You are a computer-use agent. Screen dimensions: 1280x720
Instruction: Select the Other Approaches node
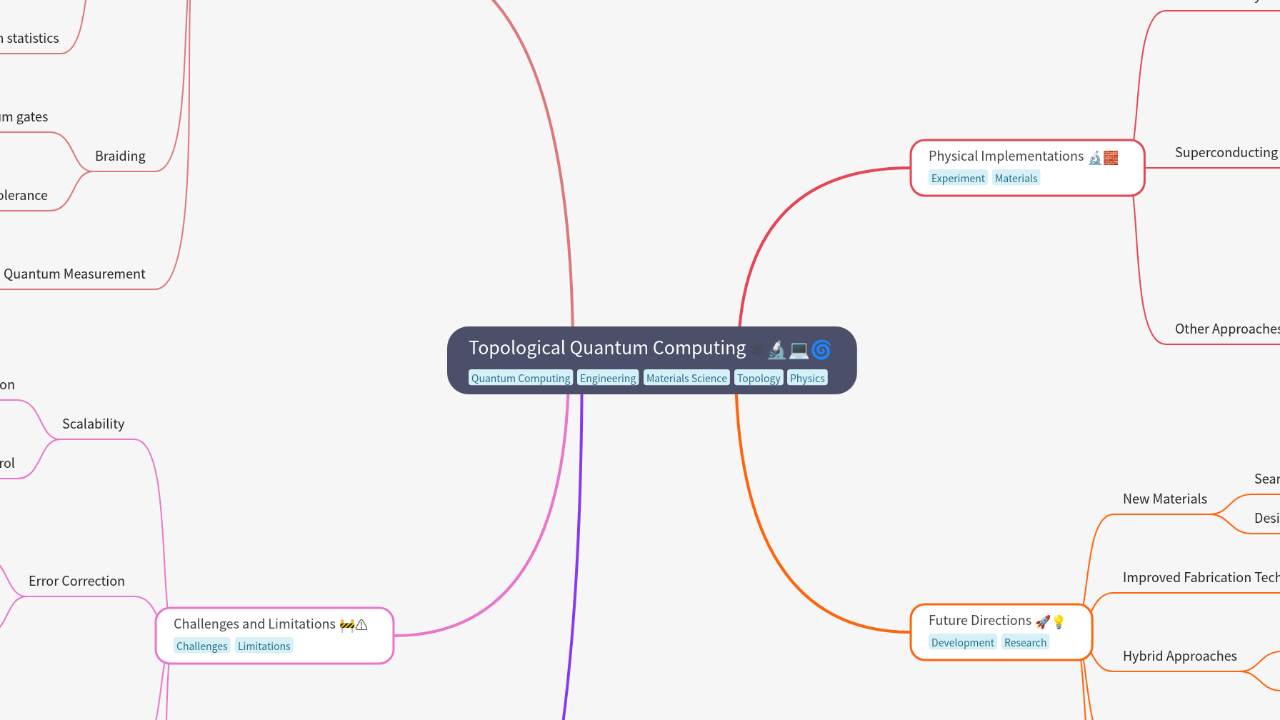click(1227, 329)
